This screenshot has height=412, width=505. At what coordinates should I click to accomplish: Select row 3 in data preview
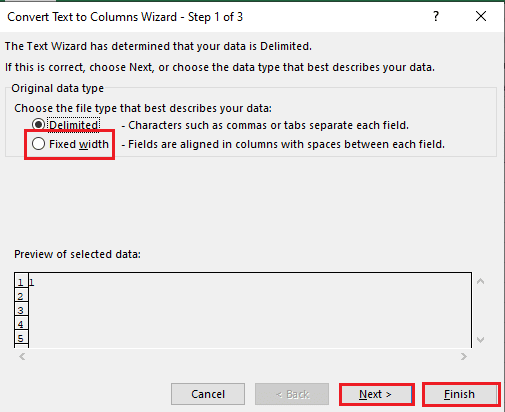coord(21,310)
